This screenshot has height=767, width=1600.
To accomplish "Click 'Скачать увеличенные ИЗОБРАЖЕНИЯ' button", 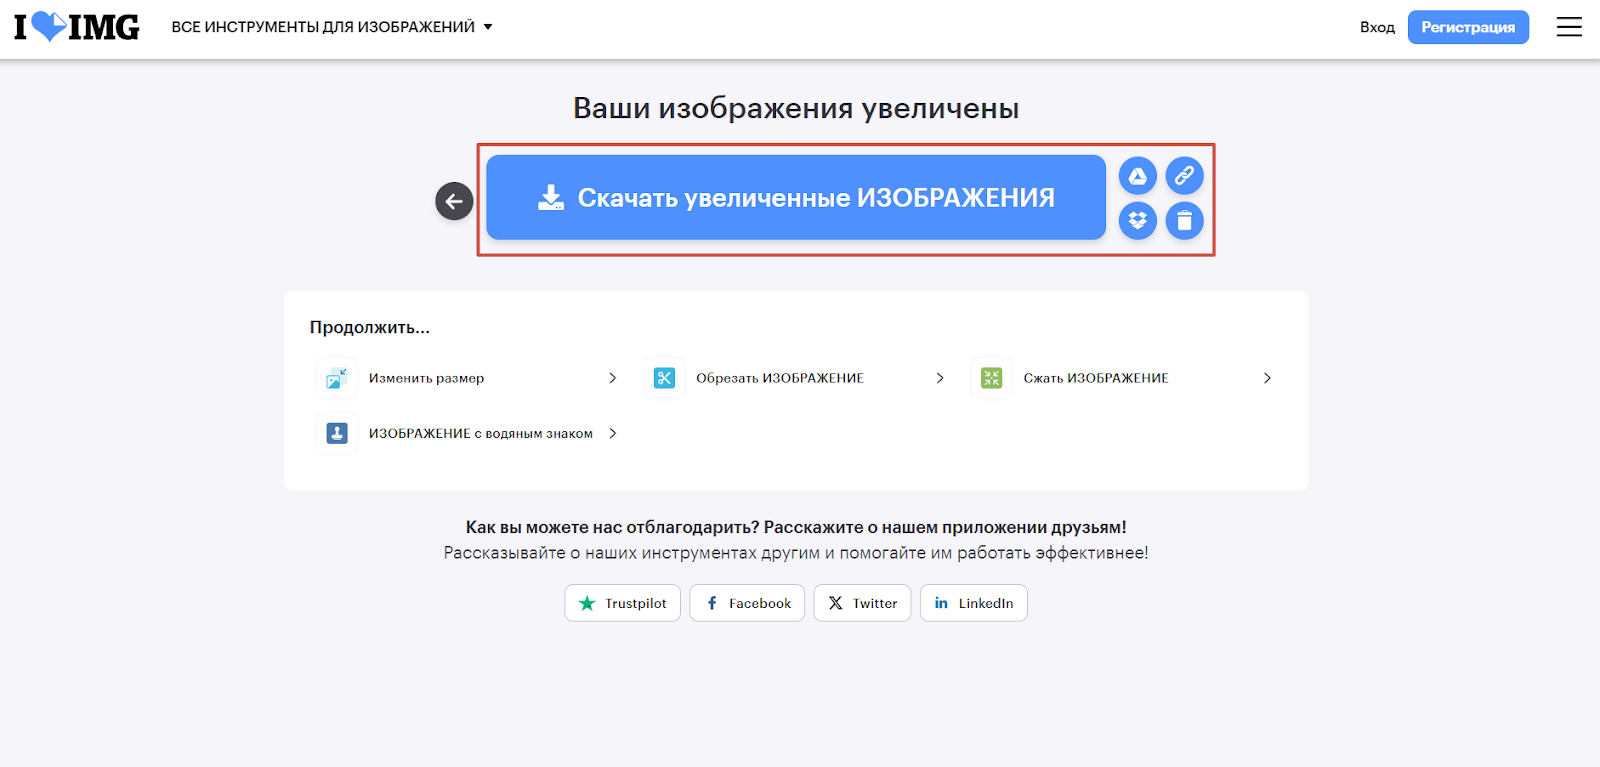I will 795,198.
